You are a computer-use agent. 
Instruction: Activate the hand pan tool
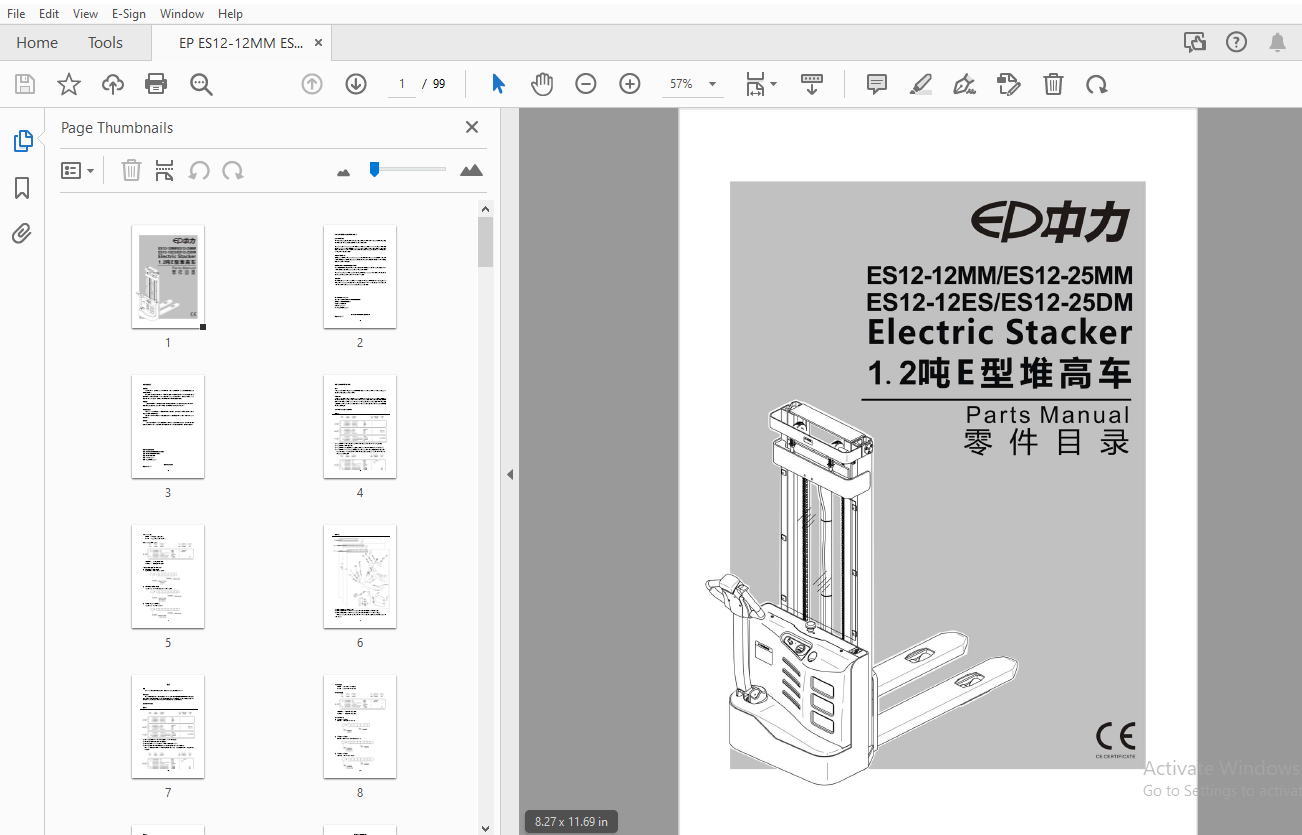click(542, 84)
